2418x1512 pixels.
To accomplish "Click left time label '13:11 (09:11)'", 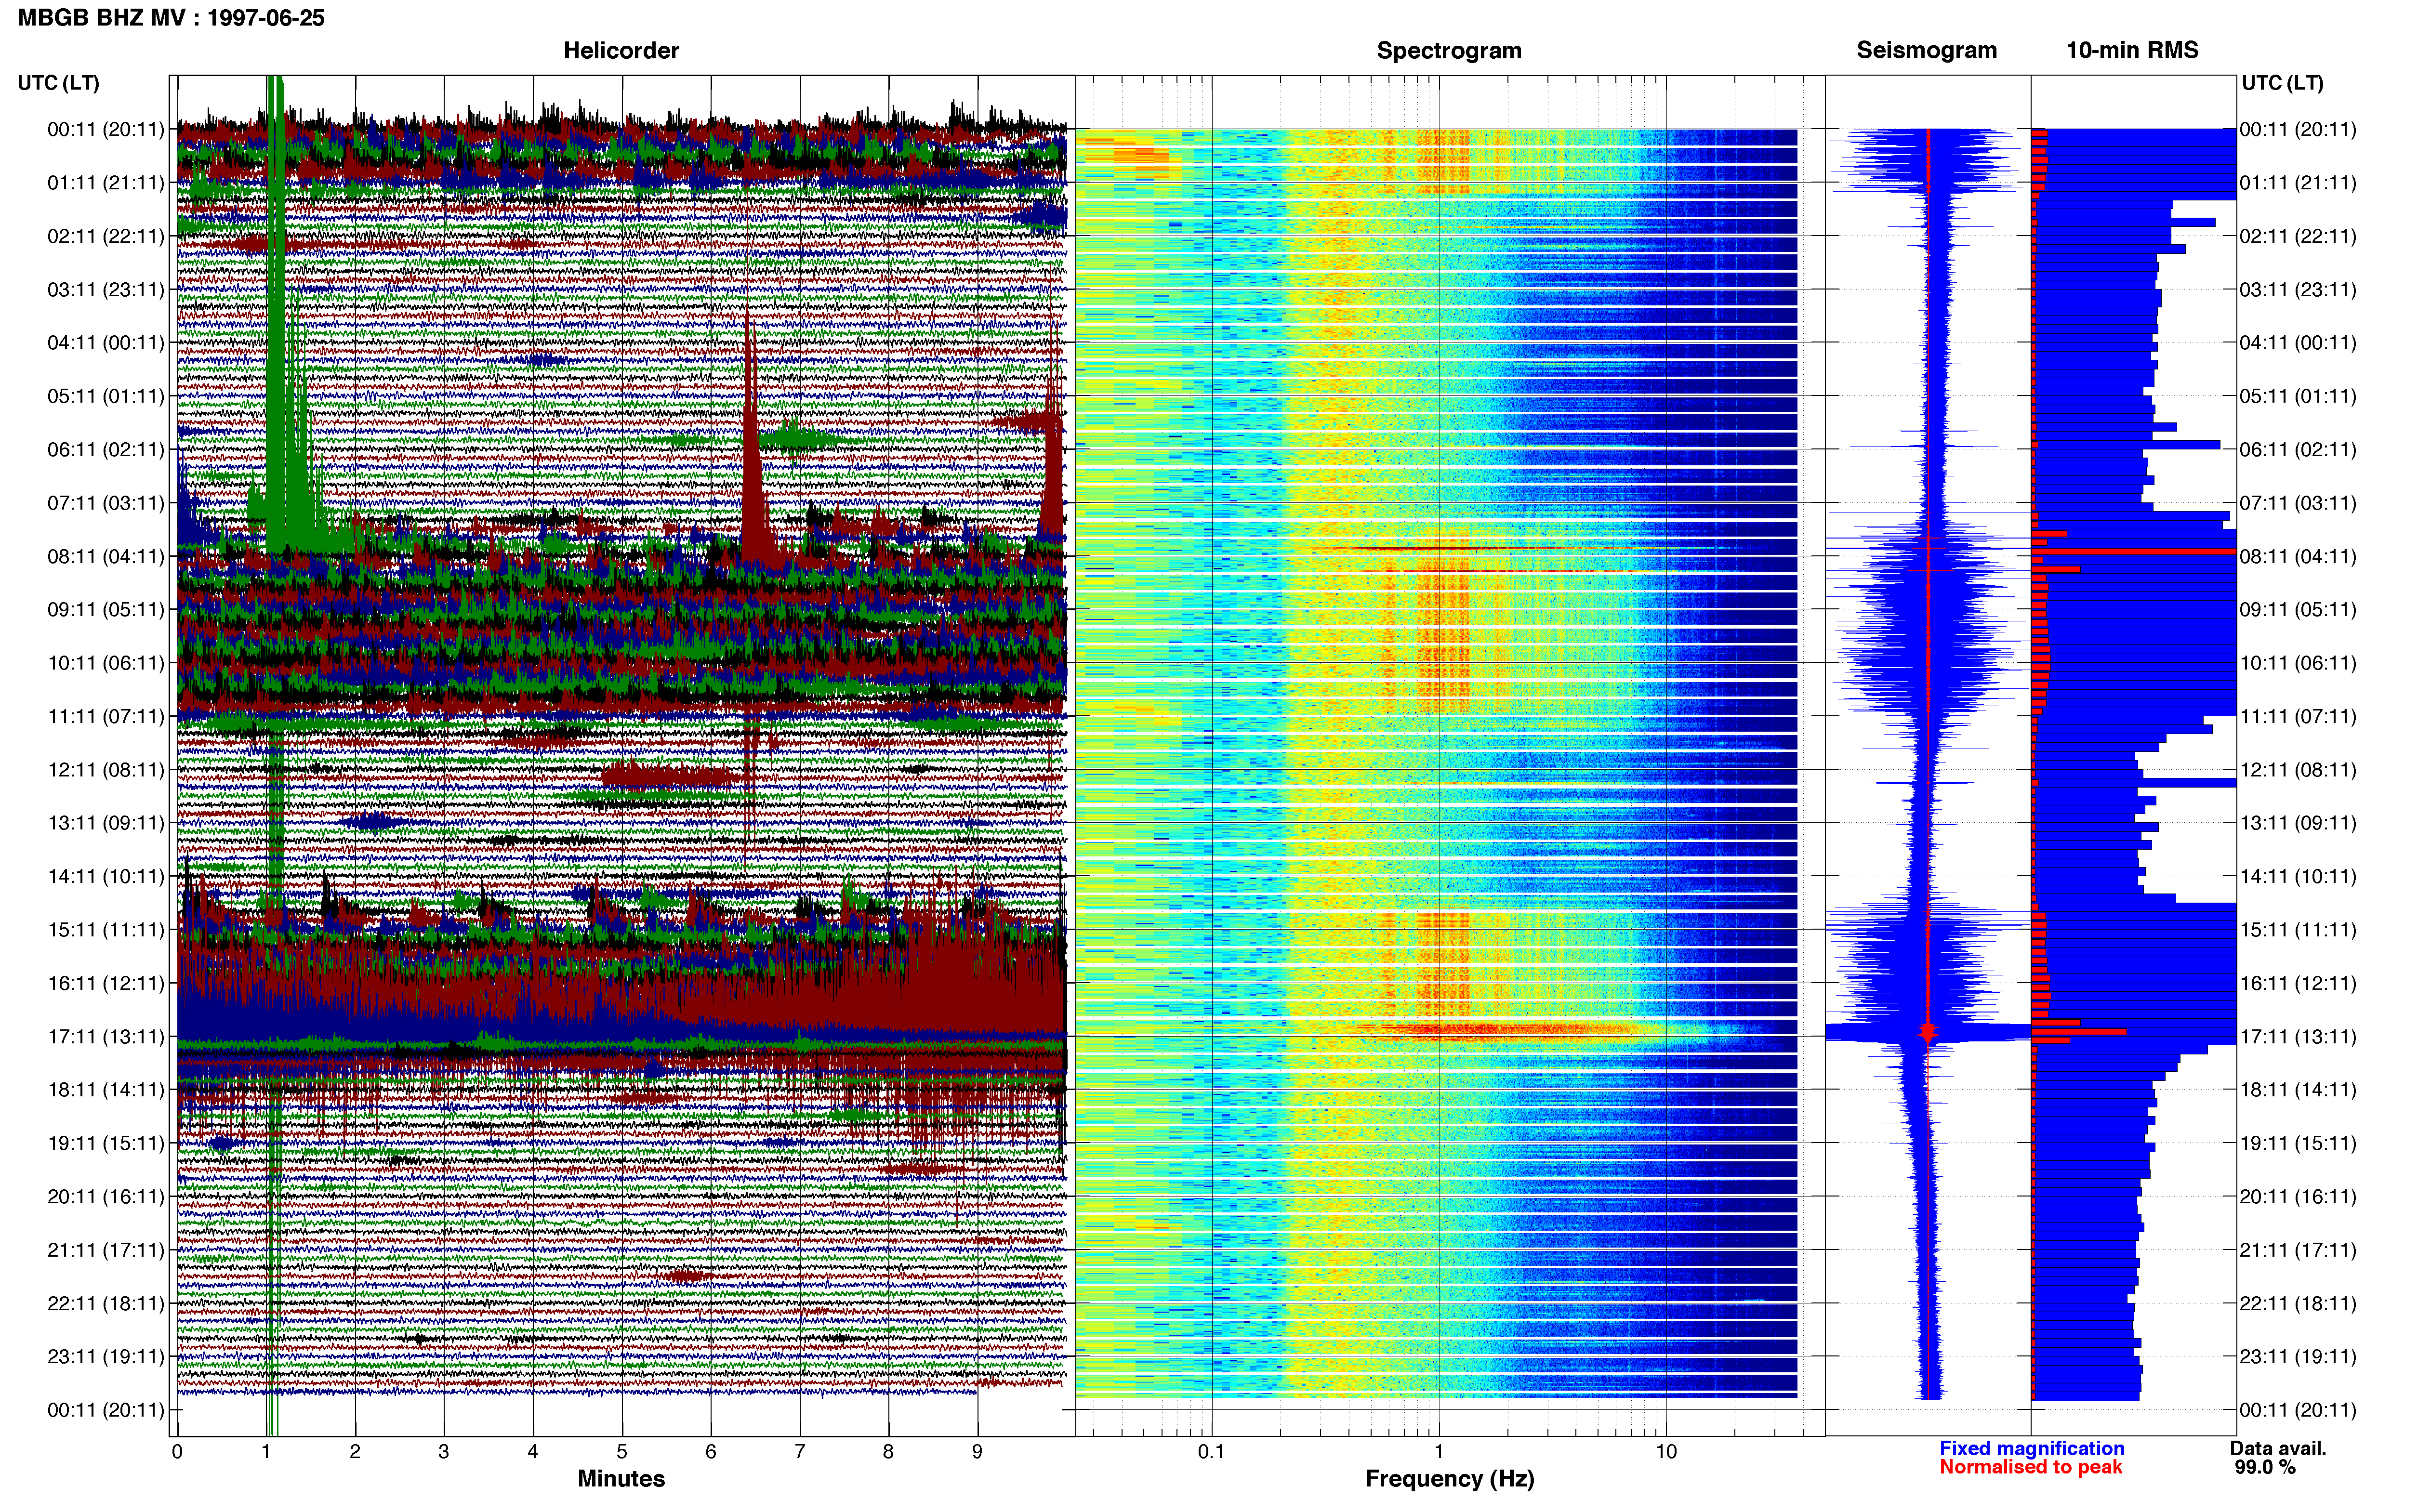I will pyautogui.click(x=105, y=823).
